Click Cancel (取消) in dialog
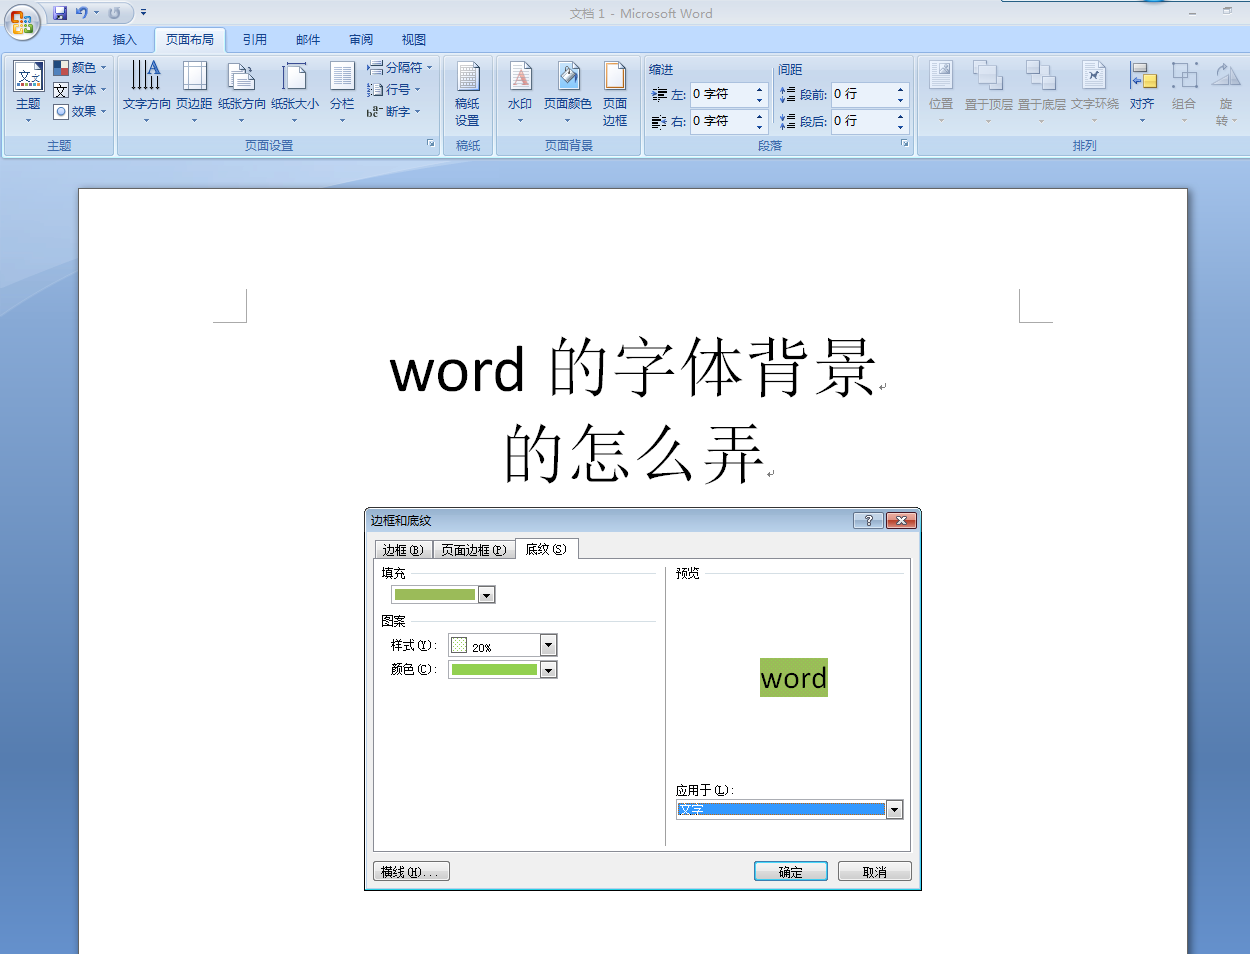 pyautogui.click(x=875, y=872)
